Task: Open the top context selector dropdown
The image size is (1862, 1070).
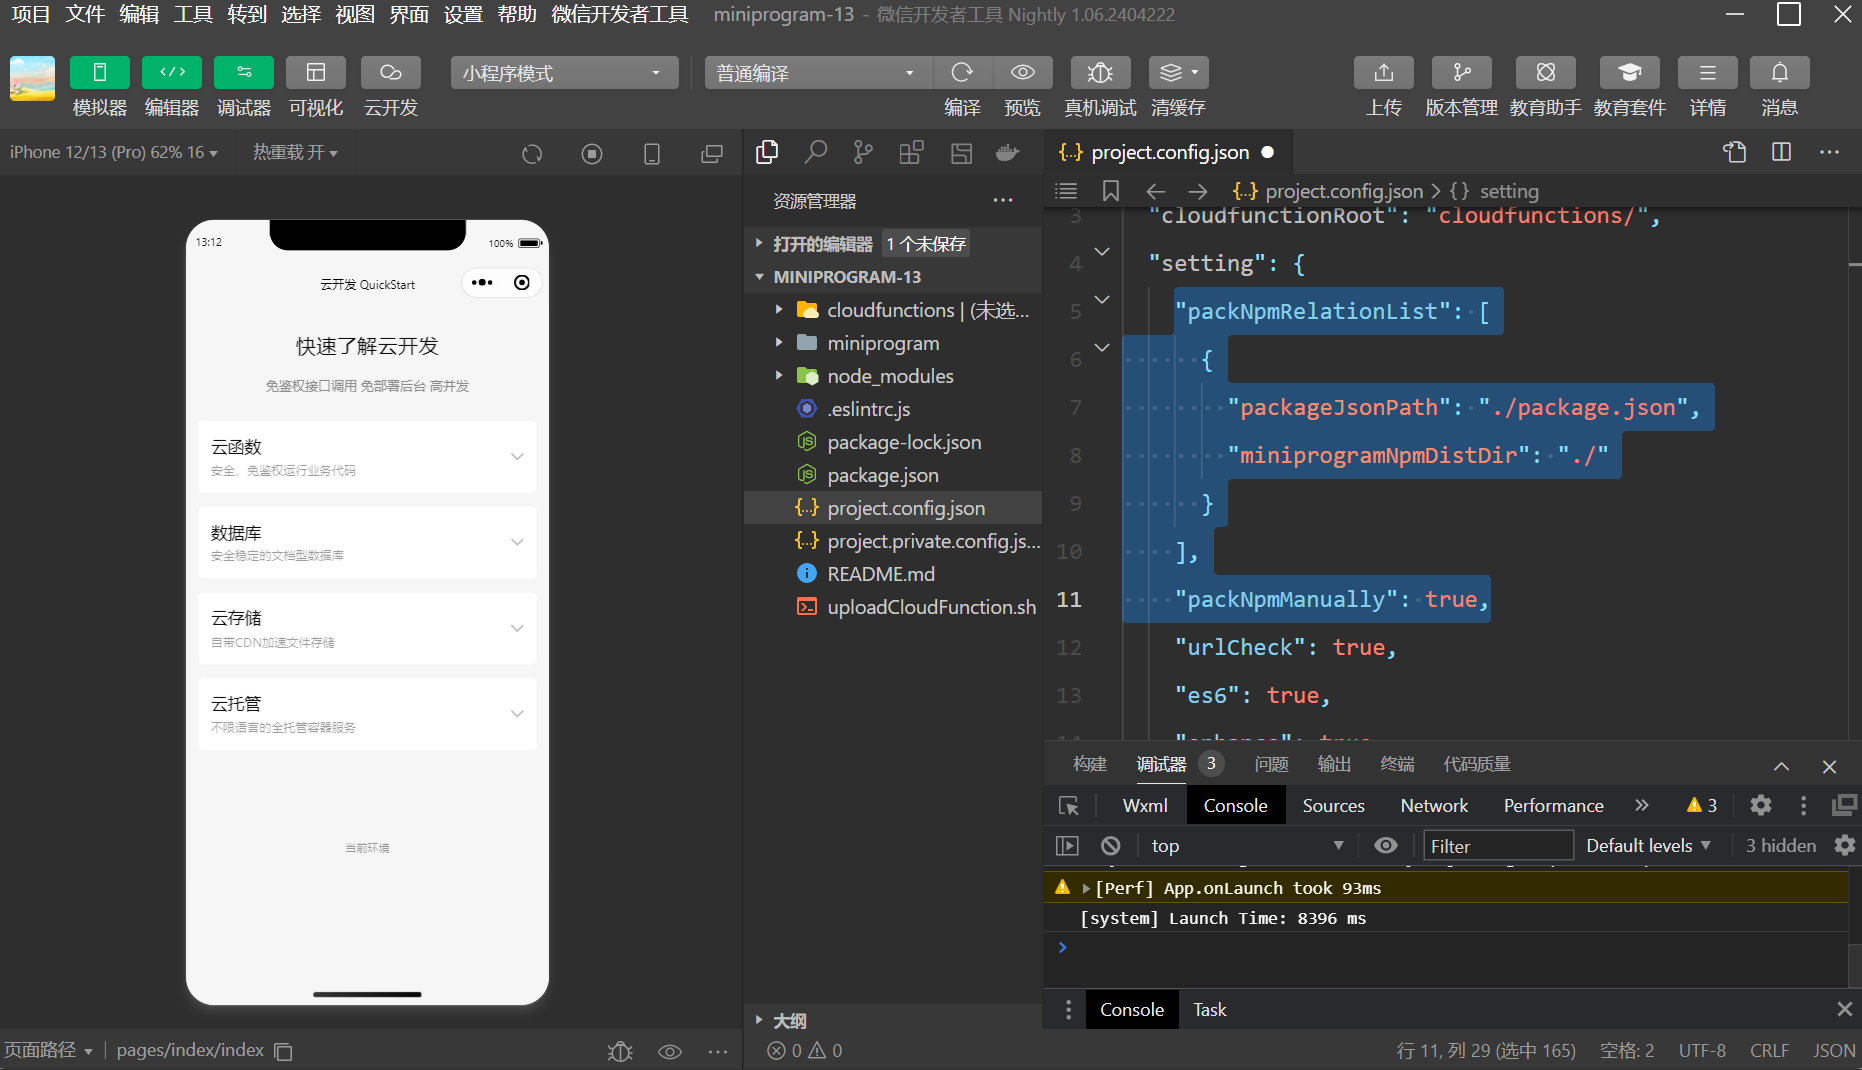Action: [1246, 846]
